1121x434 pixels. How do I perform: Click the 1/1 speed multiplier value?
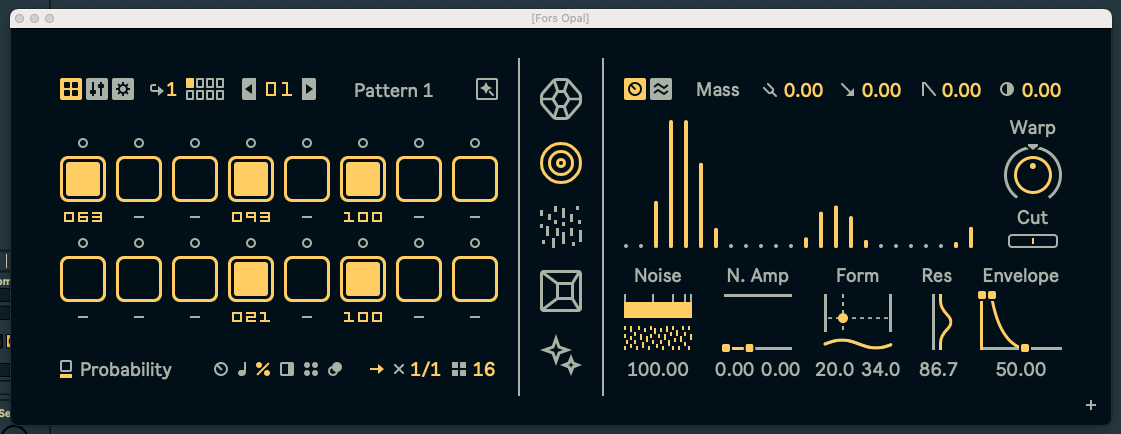[x=425, y=370]
